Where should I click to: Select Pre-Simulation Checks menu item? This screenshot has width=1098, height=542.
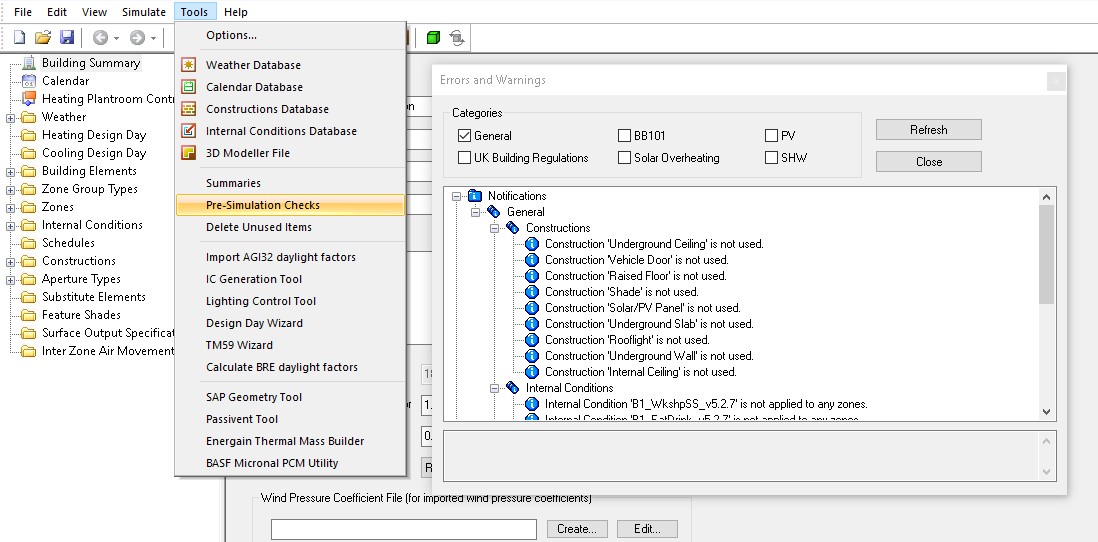click(x=263, y=205)
